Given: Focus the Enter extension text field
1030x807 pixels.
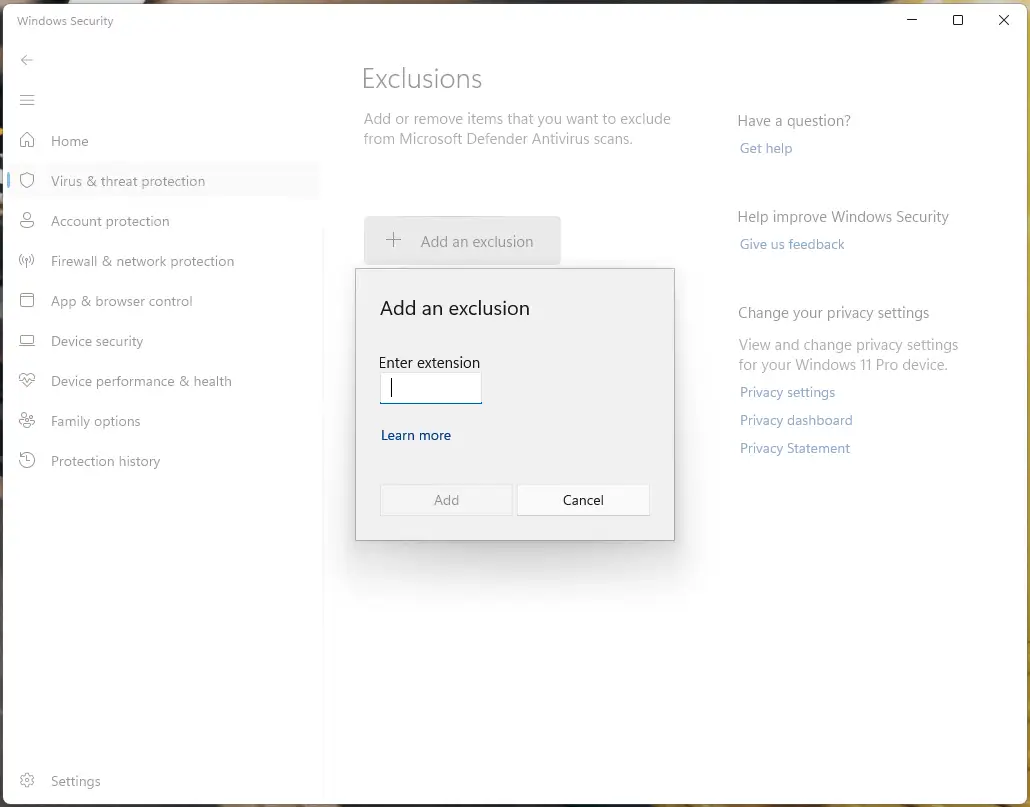Looking at the screenshot, I should click(x=431, y=388).
